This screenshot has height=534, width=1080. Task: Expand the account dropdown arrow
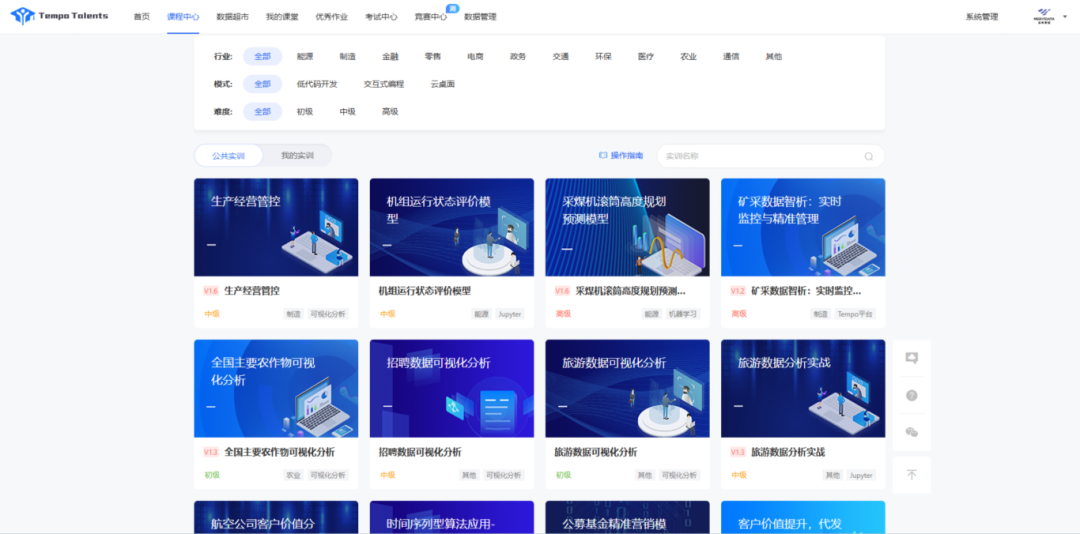1066,17
